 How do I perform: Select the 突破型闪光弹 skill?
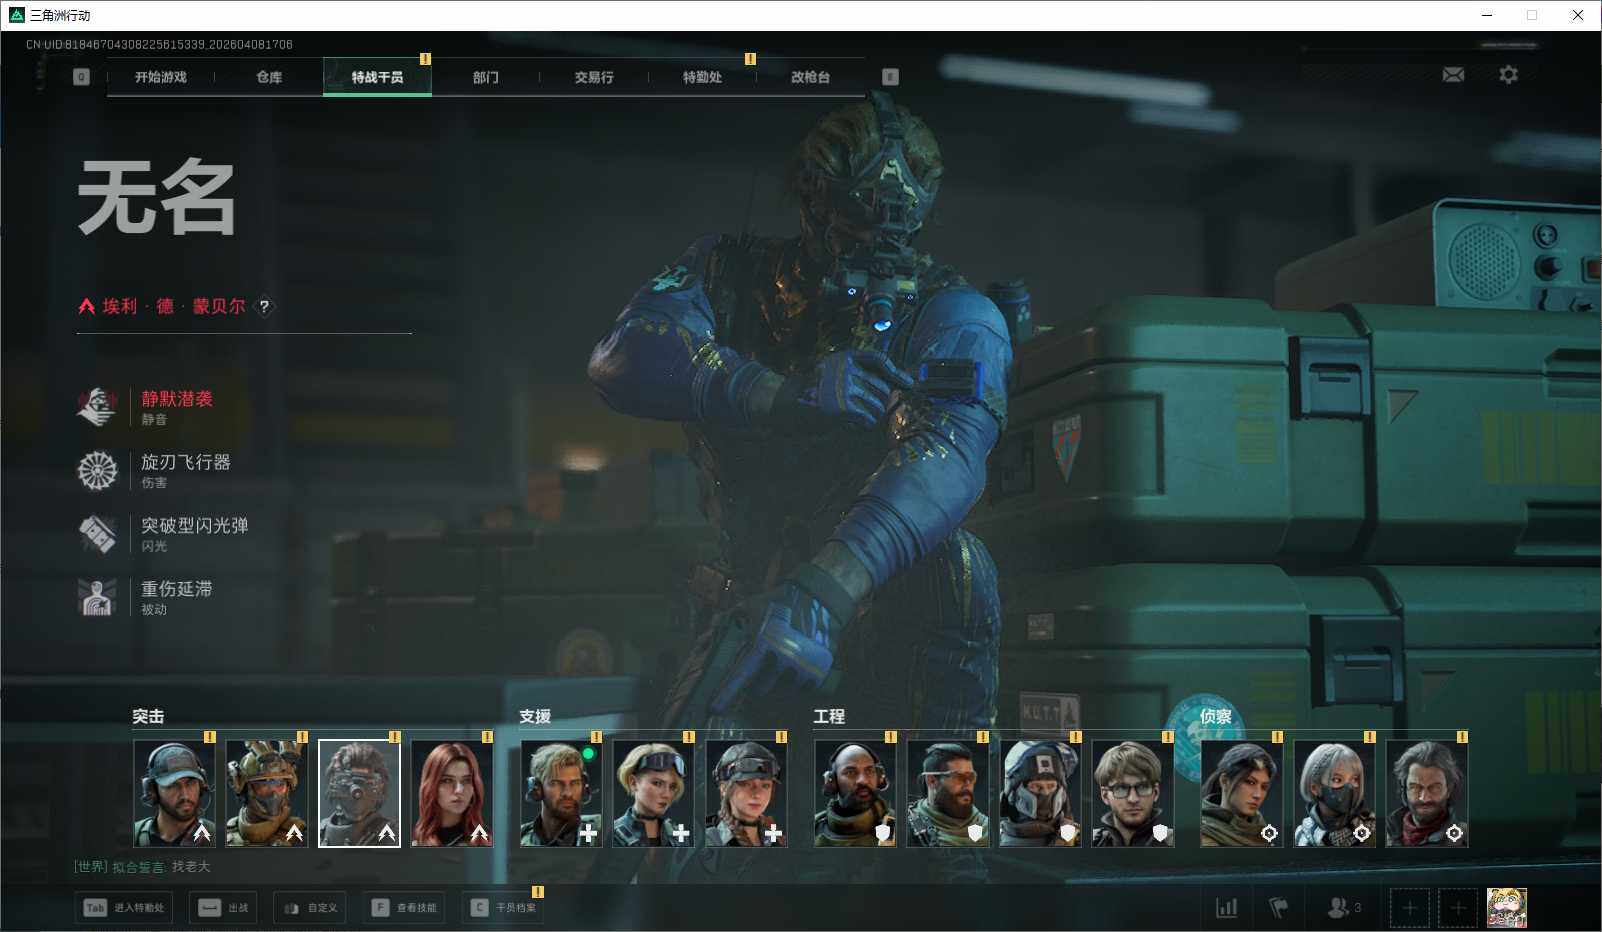pos(163,534)
